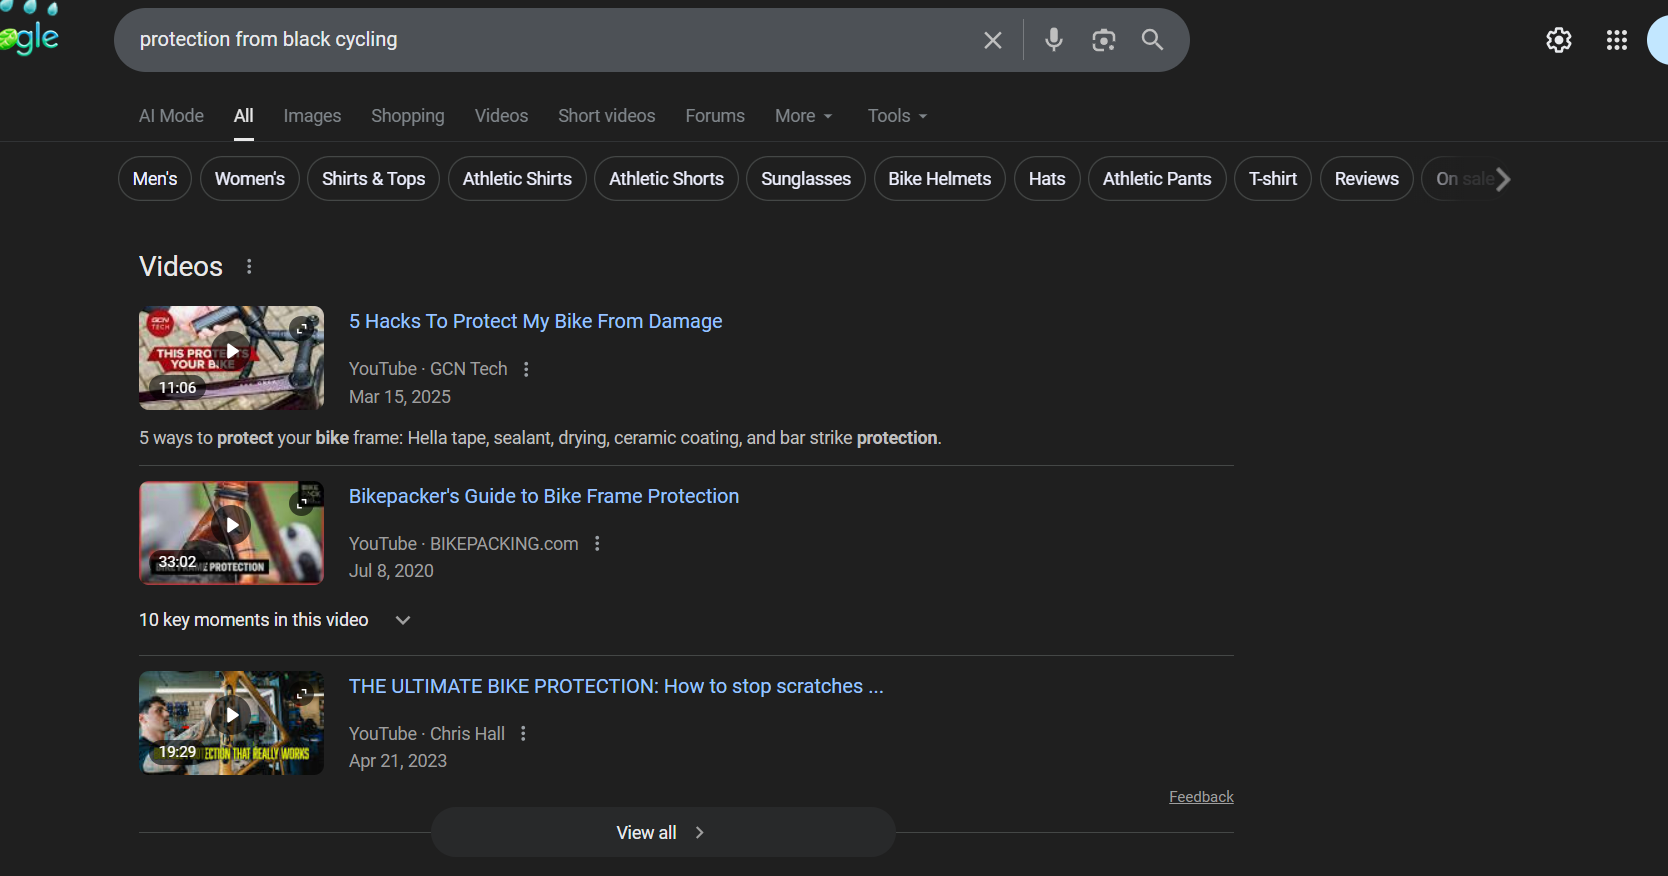Play the 19:29 Chris Hall video thumbnail
Screen dimensions: 1668x876
pyautogui.click(x=231, y=723)
